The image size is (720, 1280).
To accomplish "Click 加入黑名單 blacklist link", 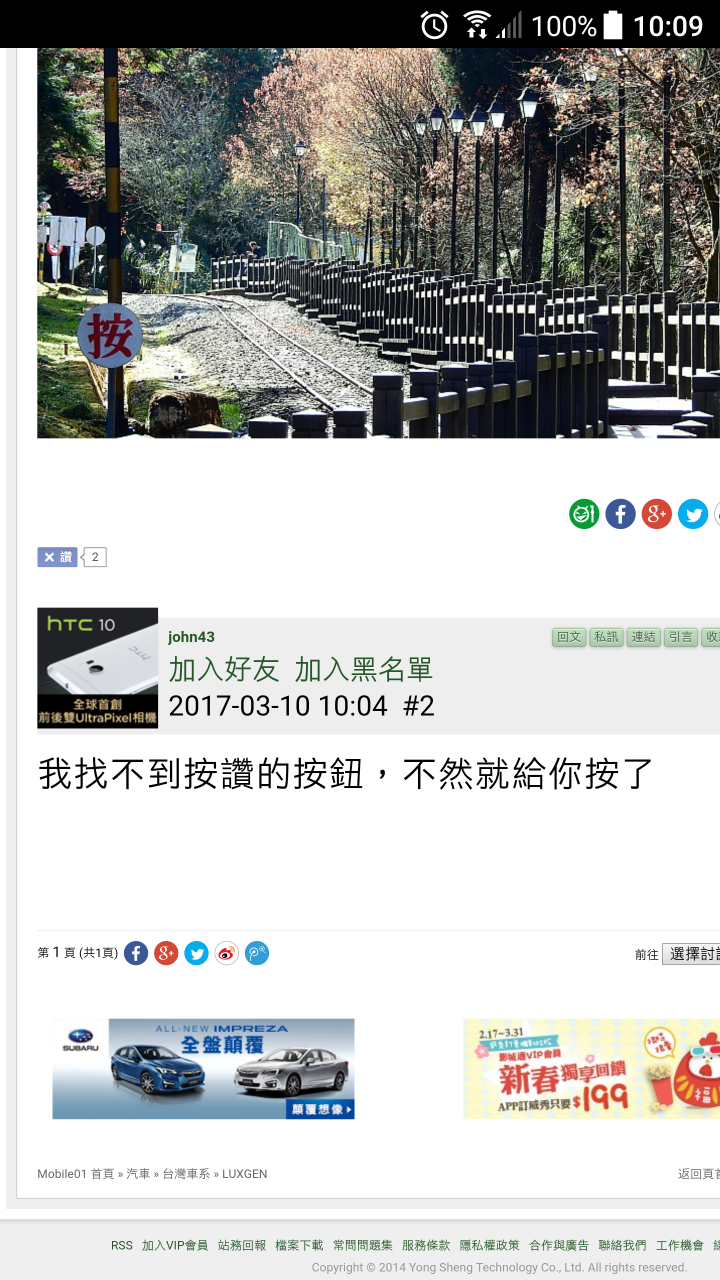I will pyautogui.click(x=364, y=669).
